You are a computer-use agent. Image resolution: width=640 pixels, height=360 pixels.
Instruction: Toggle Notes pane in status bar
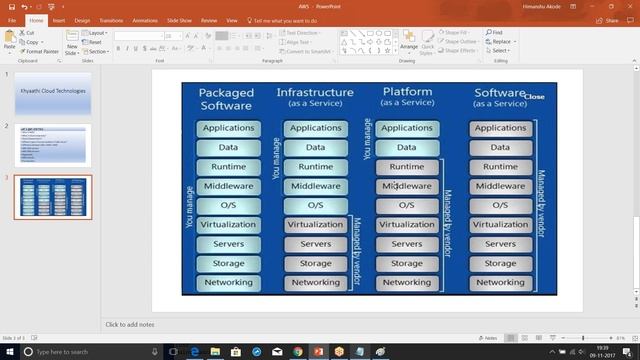[488, 338]
